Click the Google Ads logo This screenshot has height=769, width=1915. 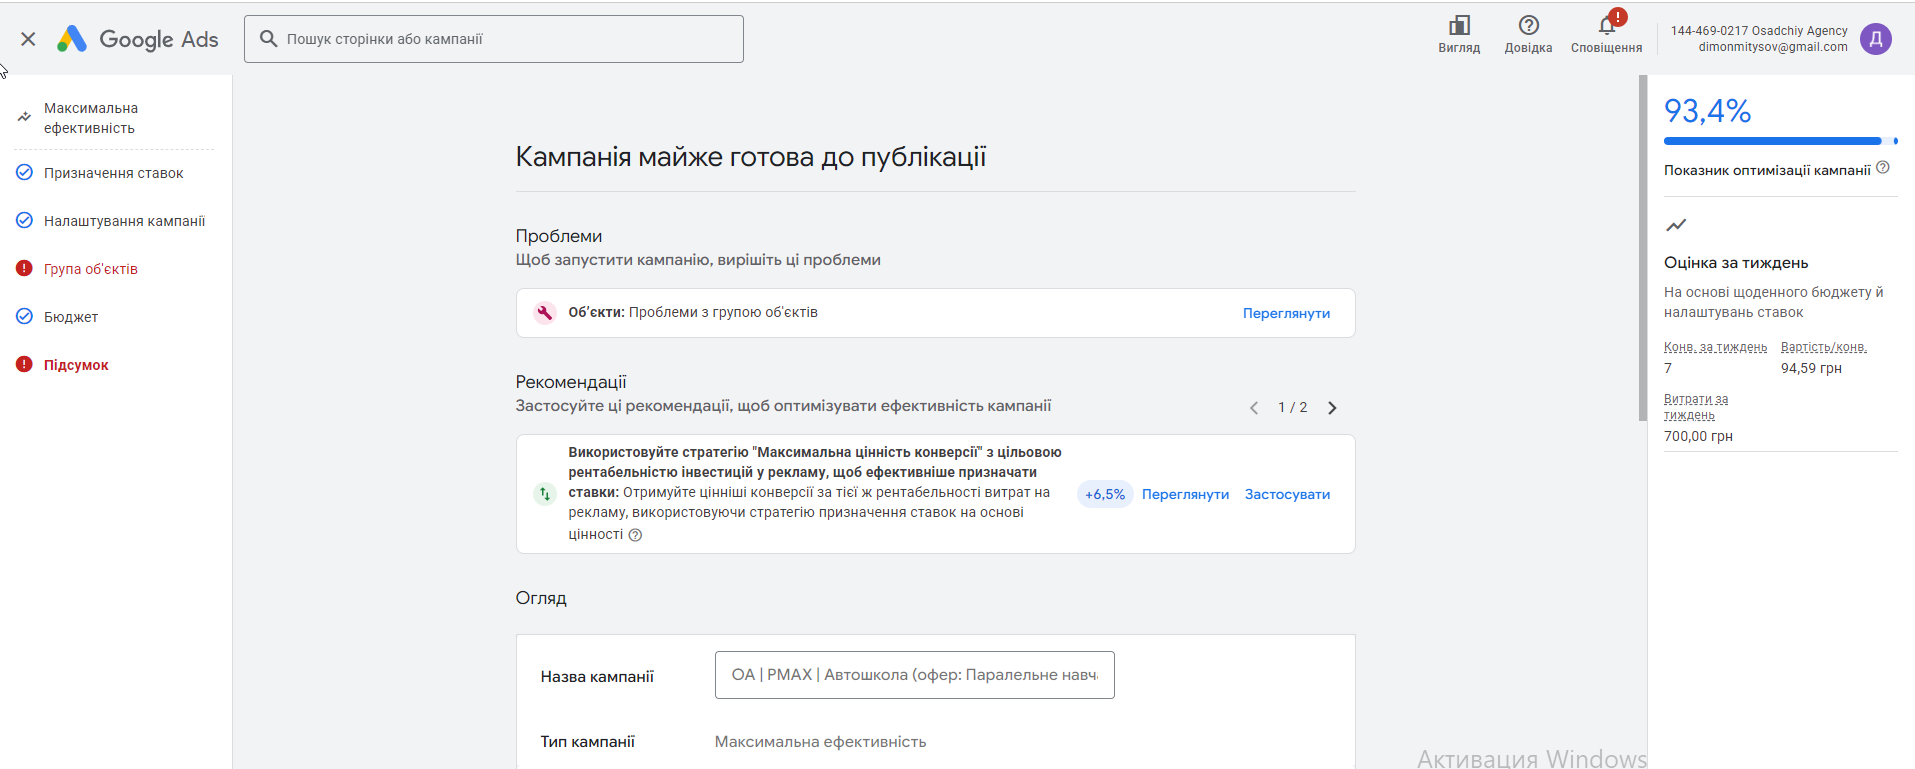(138, 39)
